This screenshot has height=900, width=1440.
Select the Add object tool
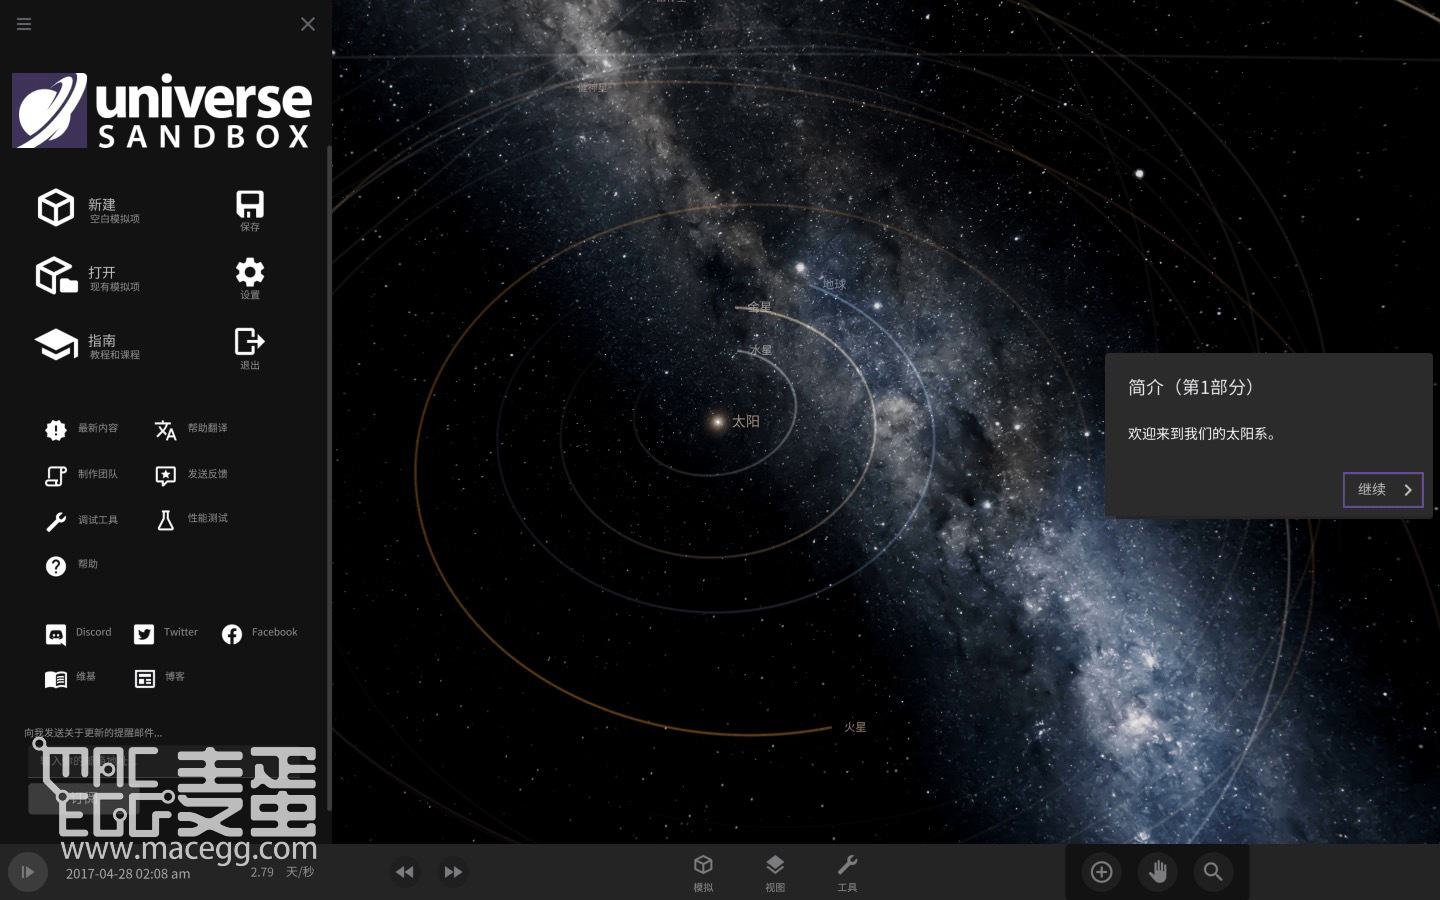[x=1101, y=872]
